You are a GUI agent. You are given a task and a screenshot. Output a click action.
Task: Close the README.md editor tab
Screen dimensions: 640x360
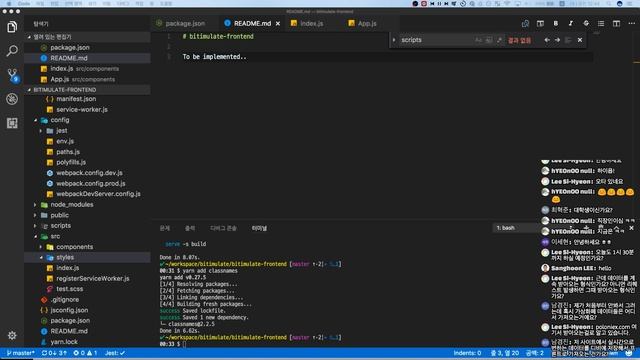(278, 24)
